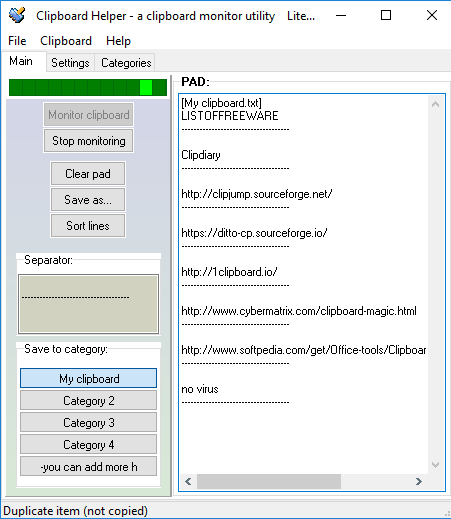Click the Clipdiary entry in the pad
This screenshot has height=519, width=451.
201,155
